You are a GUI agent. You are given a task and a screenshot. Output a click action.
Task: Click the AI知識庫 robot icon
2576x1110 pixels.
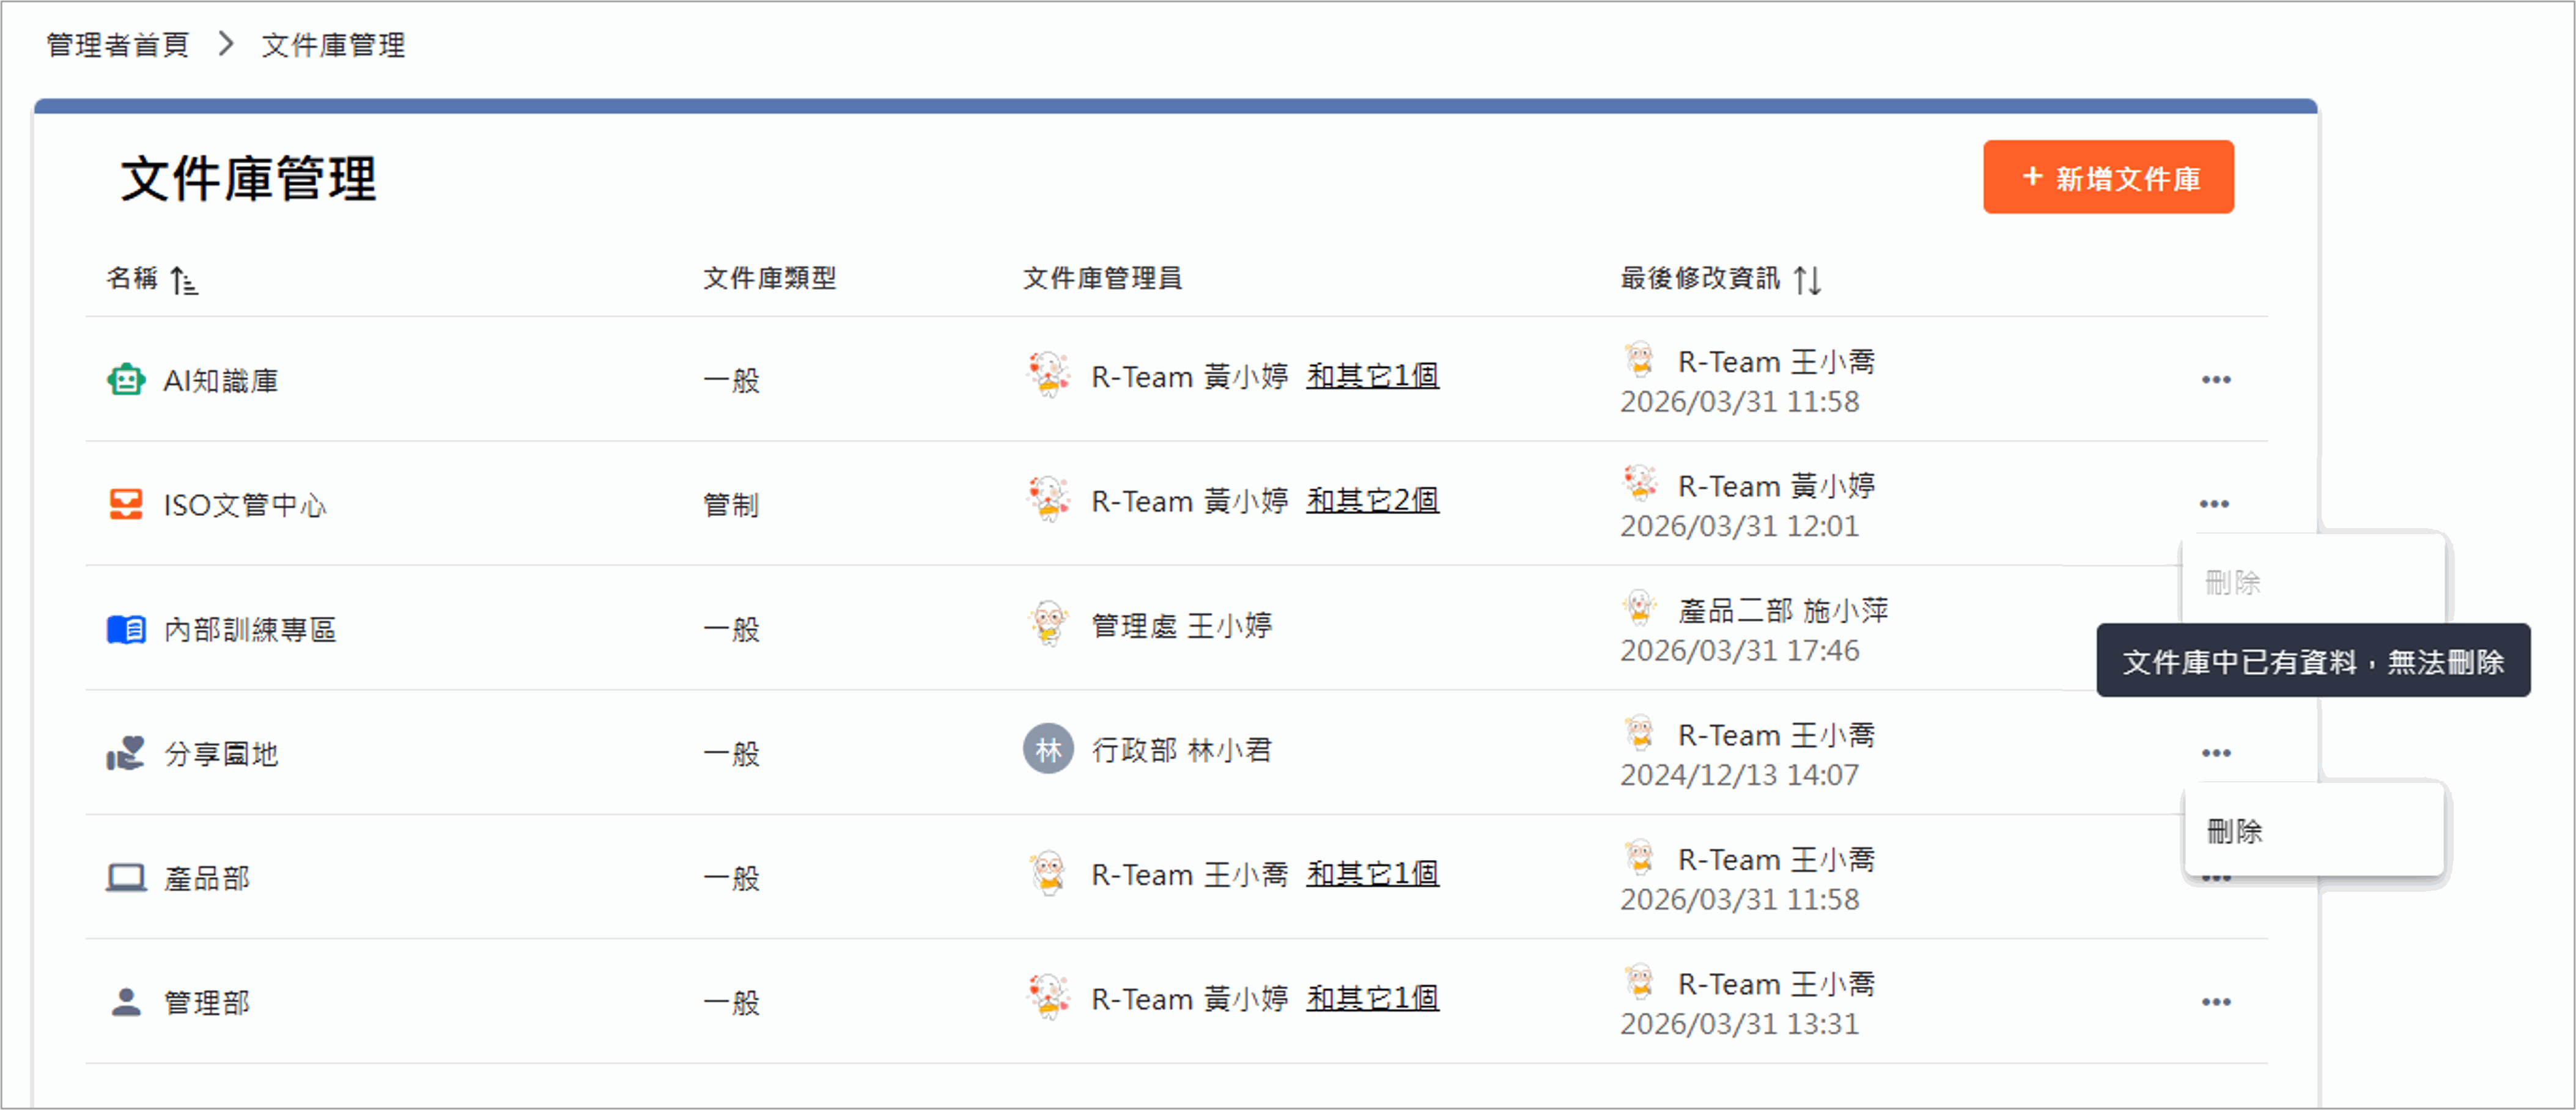point(126,380)
